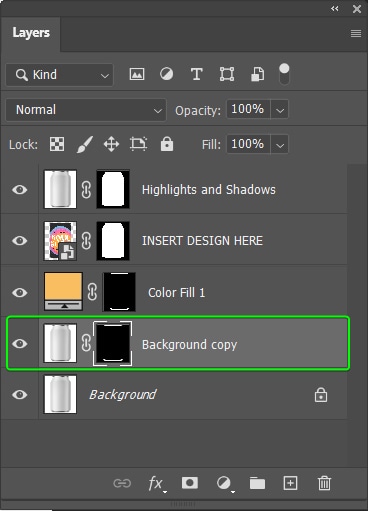Open the fx layer style menu
Screen dimensions: 368x511
[157, 483]
